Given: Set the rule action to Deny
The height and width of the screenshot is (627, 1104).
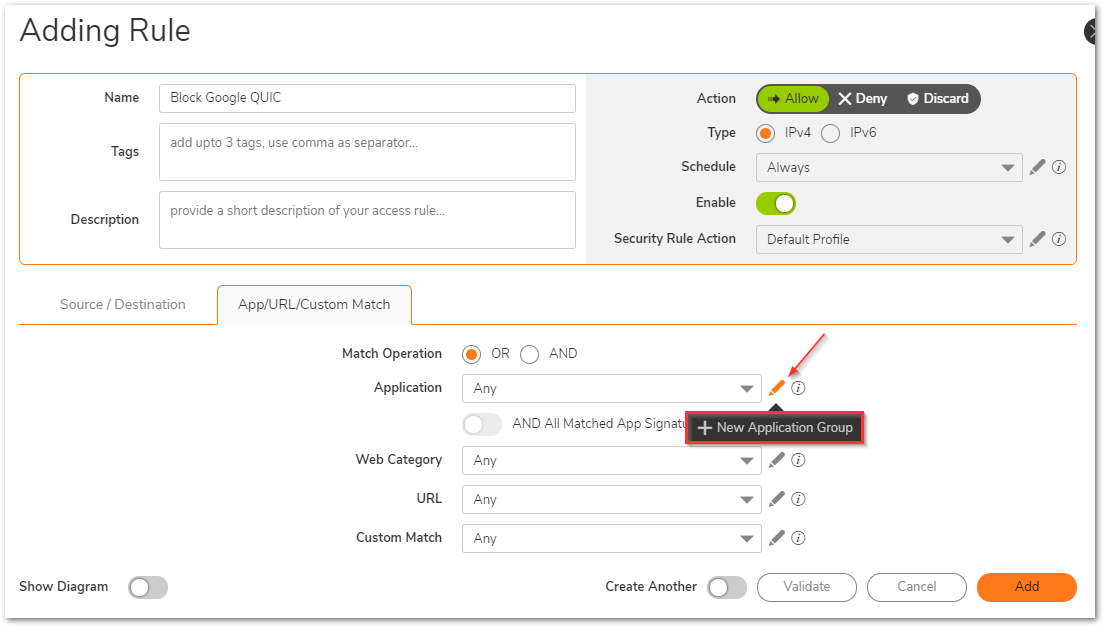Looking at the screenshot, I should coord(863,98).
